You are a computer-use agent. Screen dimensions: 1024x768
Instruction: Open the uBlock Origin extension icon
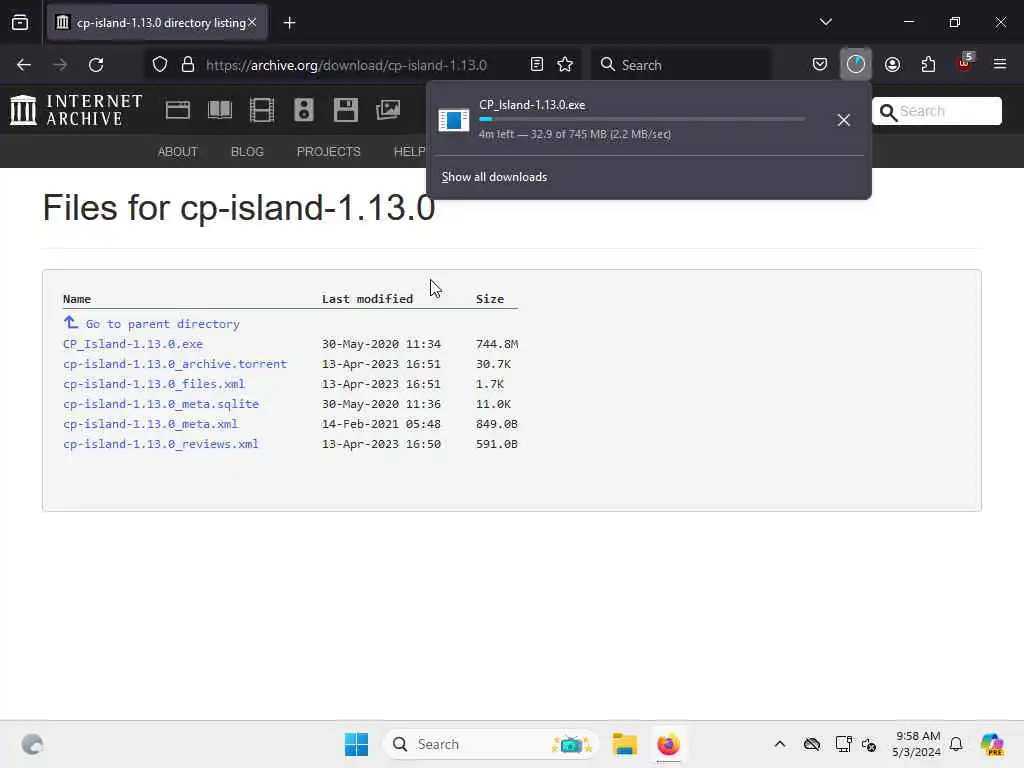click(x=965, y=63)
